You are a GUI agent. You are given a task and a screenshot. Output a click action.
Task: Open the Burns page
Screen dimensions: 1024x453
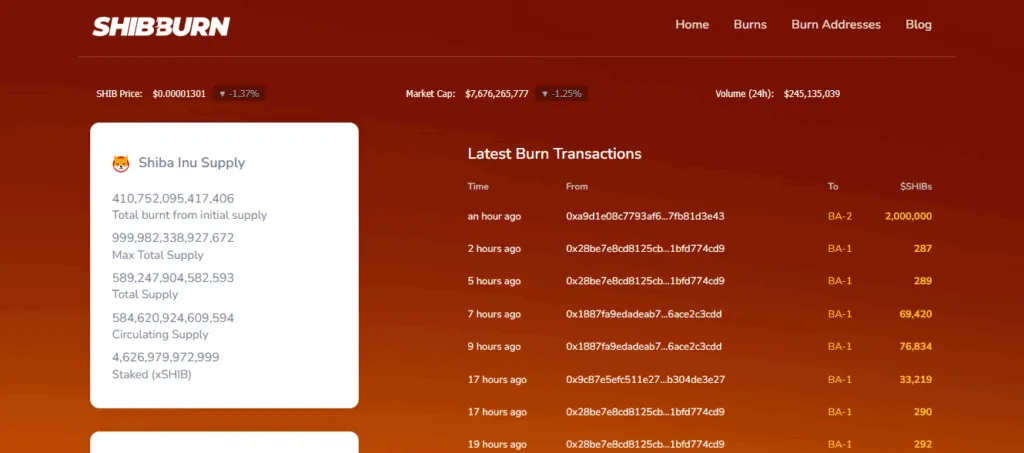point(750,25)
